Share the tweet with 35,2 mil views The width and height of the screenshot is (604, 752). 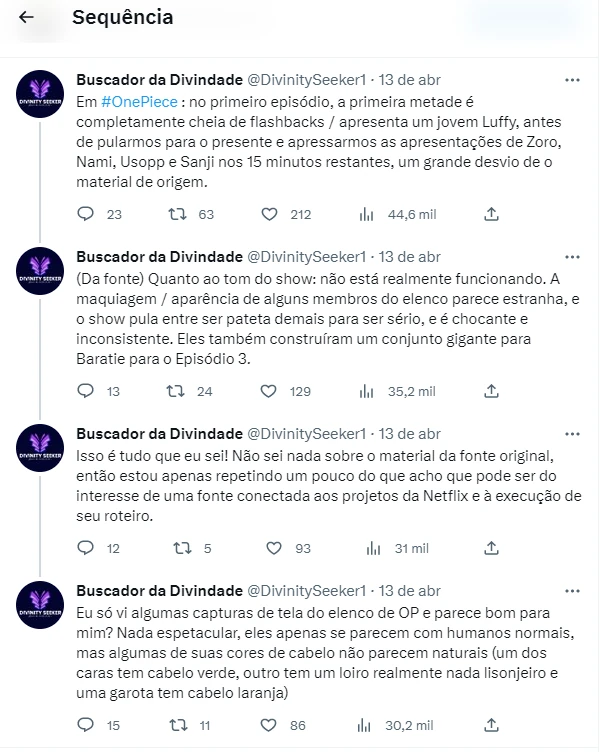pyautogui.click(x=491, y=391)
